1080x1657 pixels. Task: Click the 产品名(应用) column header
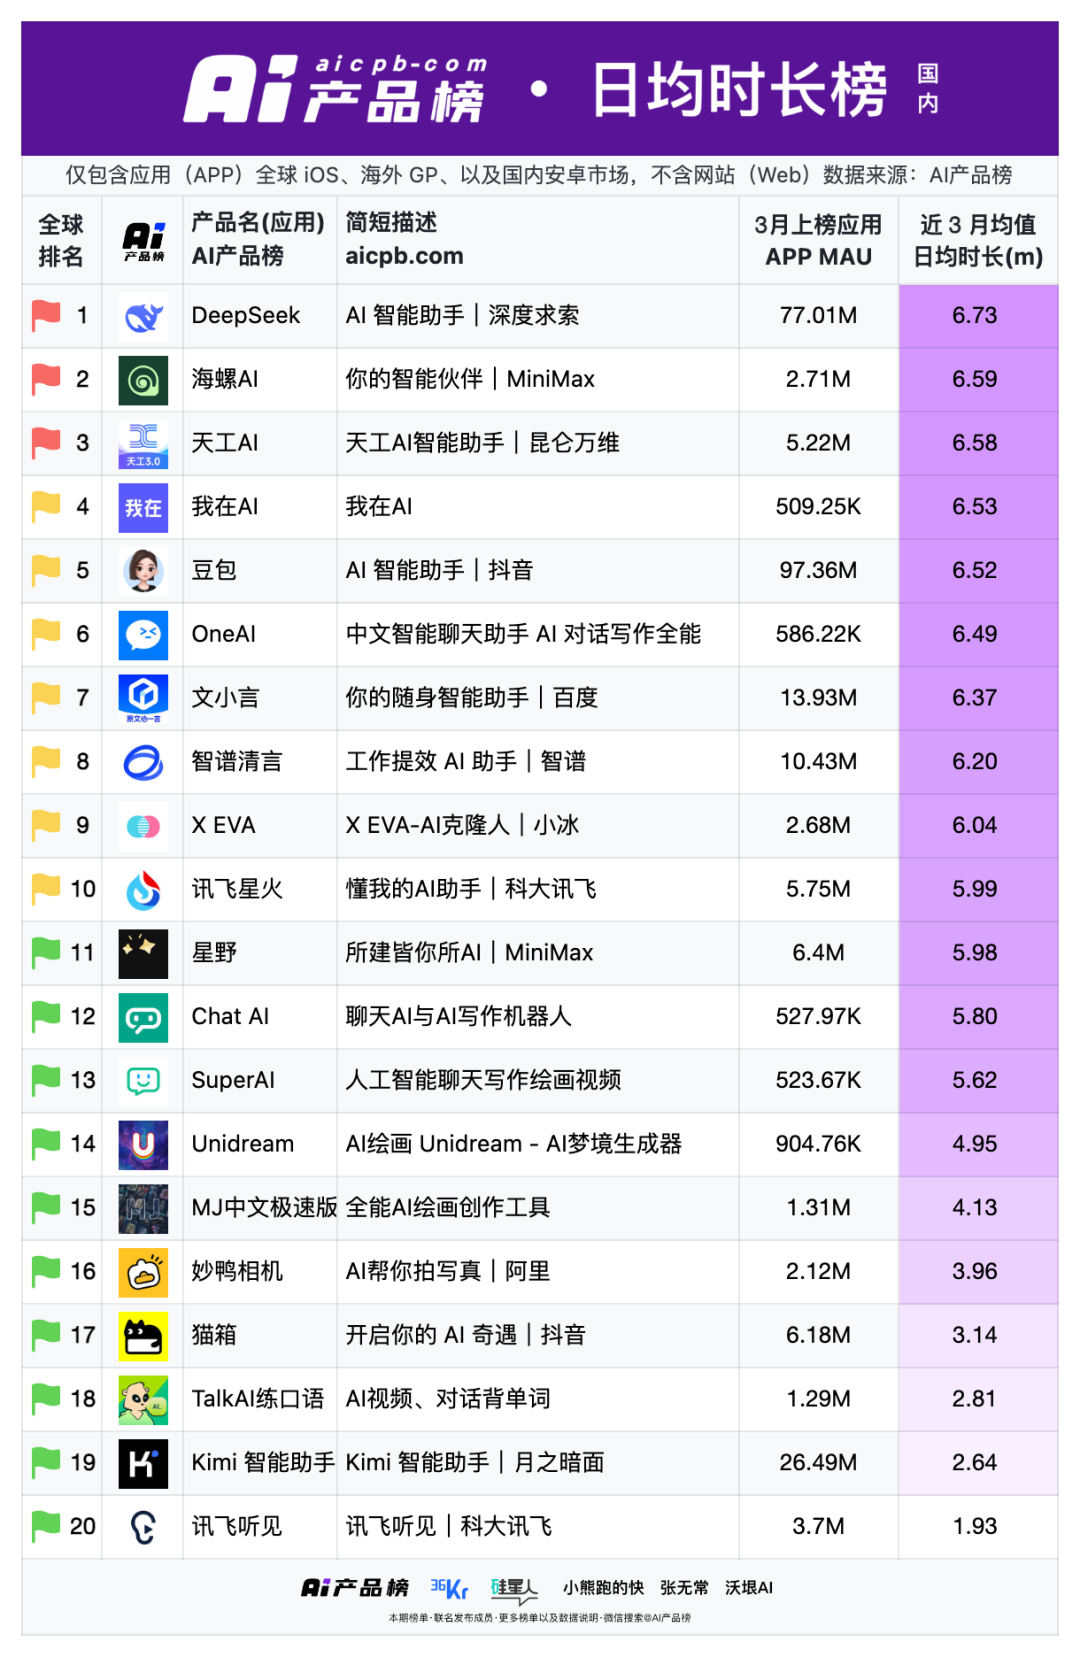258,240
